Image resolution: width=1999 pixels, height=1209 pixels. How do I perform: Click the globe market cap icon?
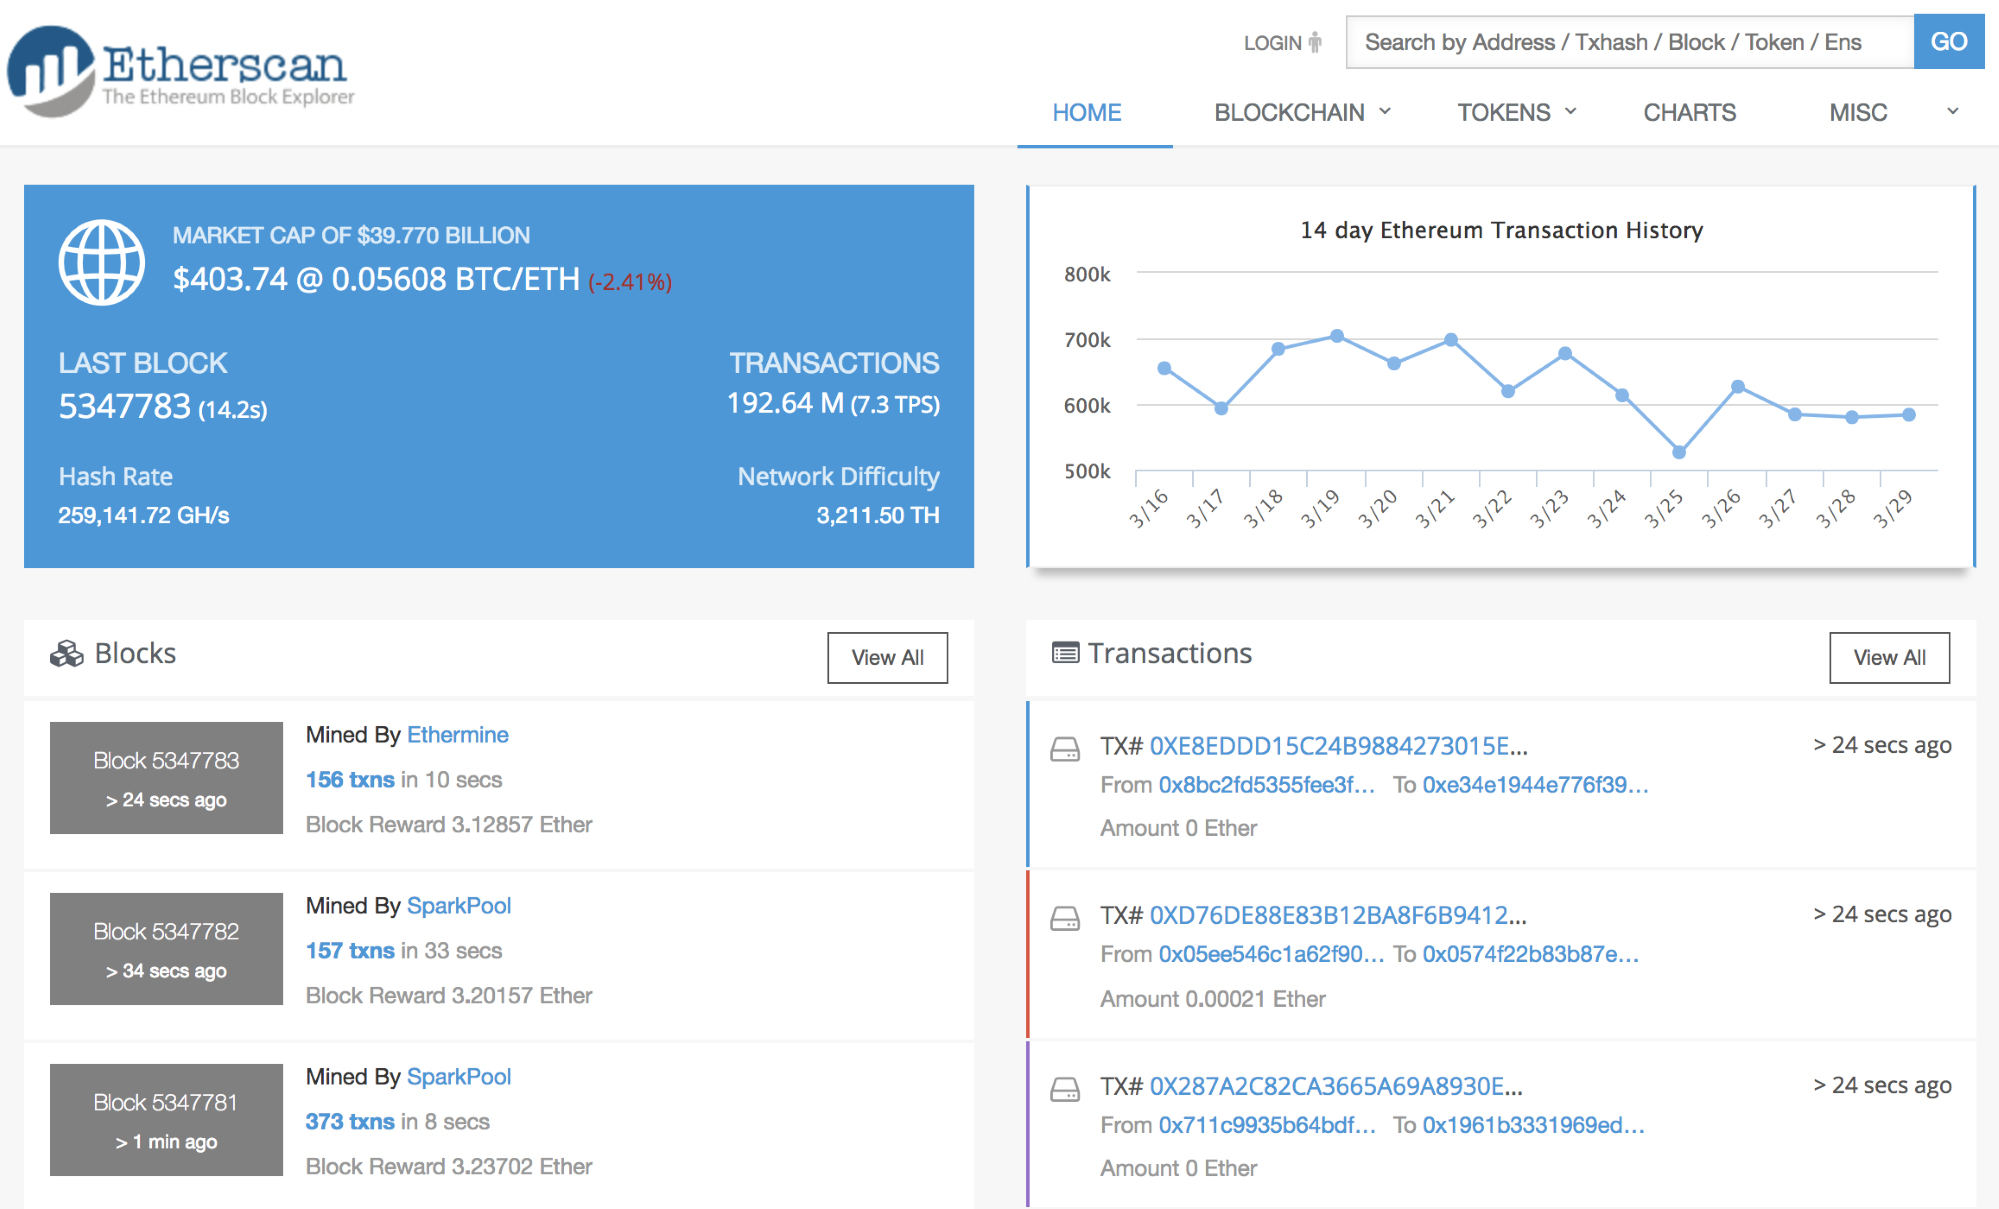[102, 262]
